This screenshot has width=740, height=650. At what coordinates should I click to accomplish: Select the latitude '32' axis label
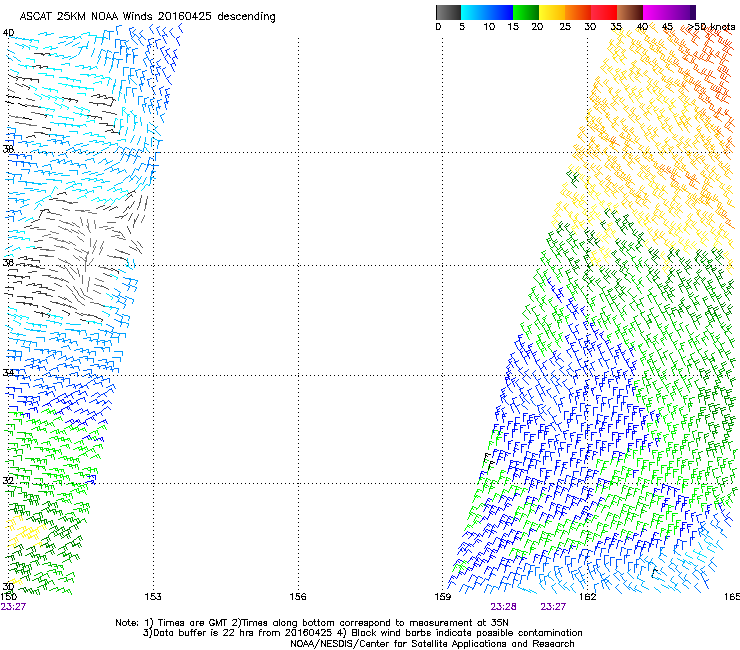8,480
